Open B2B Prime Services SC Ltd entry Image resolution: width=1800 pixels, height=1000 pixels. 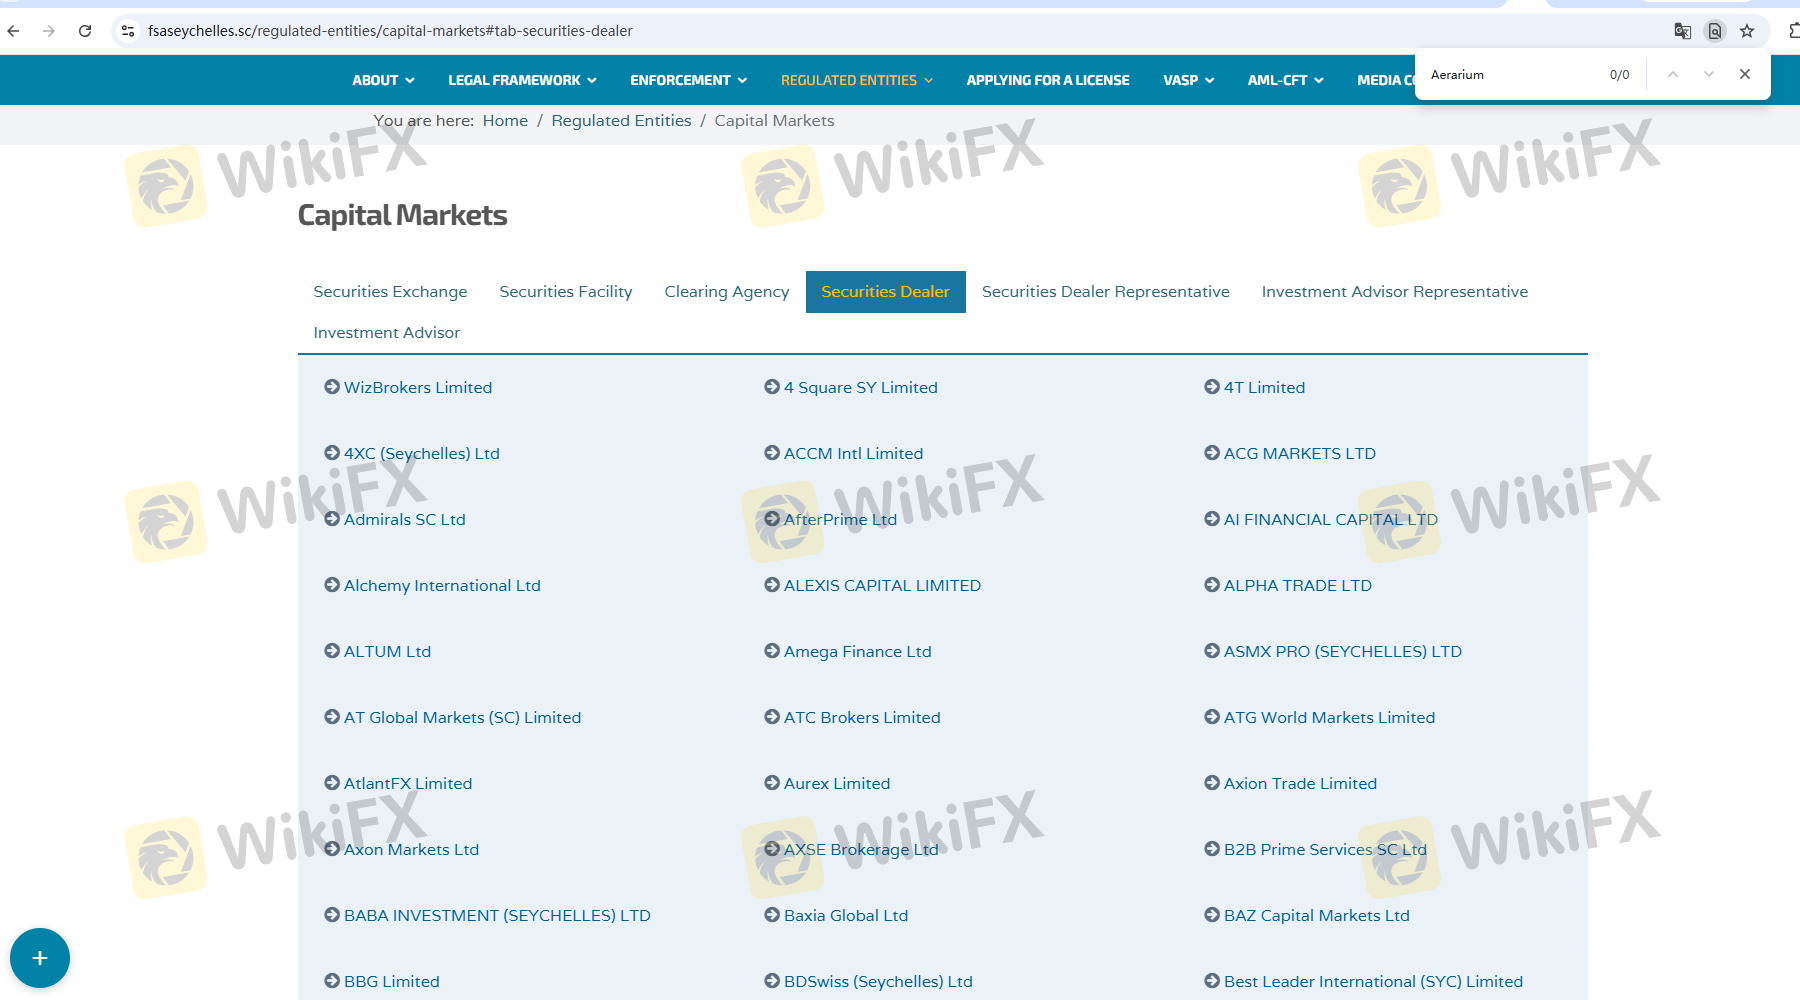tap(1325, 849)
